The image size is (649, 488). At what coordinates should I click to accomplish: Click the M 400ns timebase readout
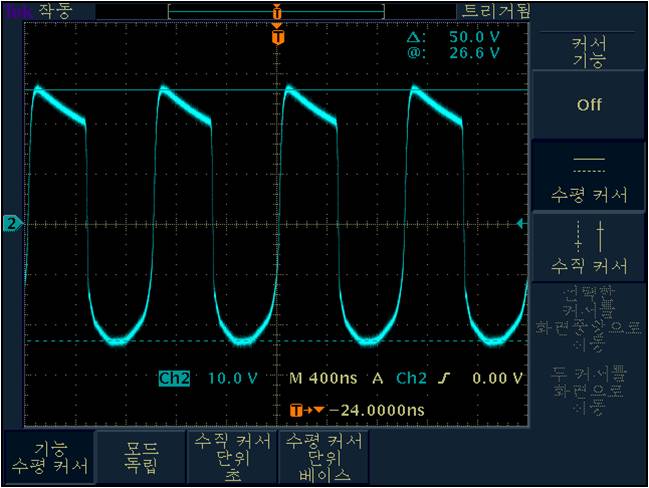[x=323, y=378]
